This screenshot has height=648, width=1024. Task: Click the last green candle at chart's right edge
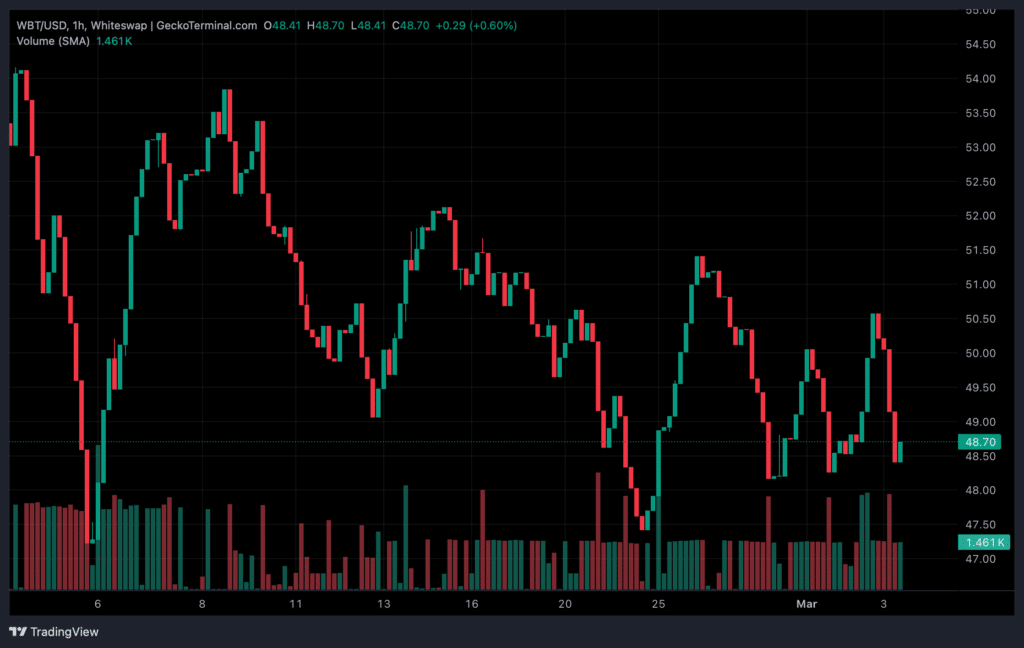click(x=901, y=452)
